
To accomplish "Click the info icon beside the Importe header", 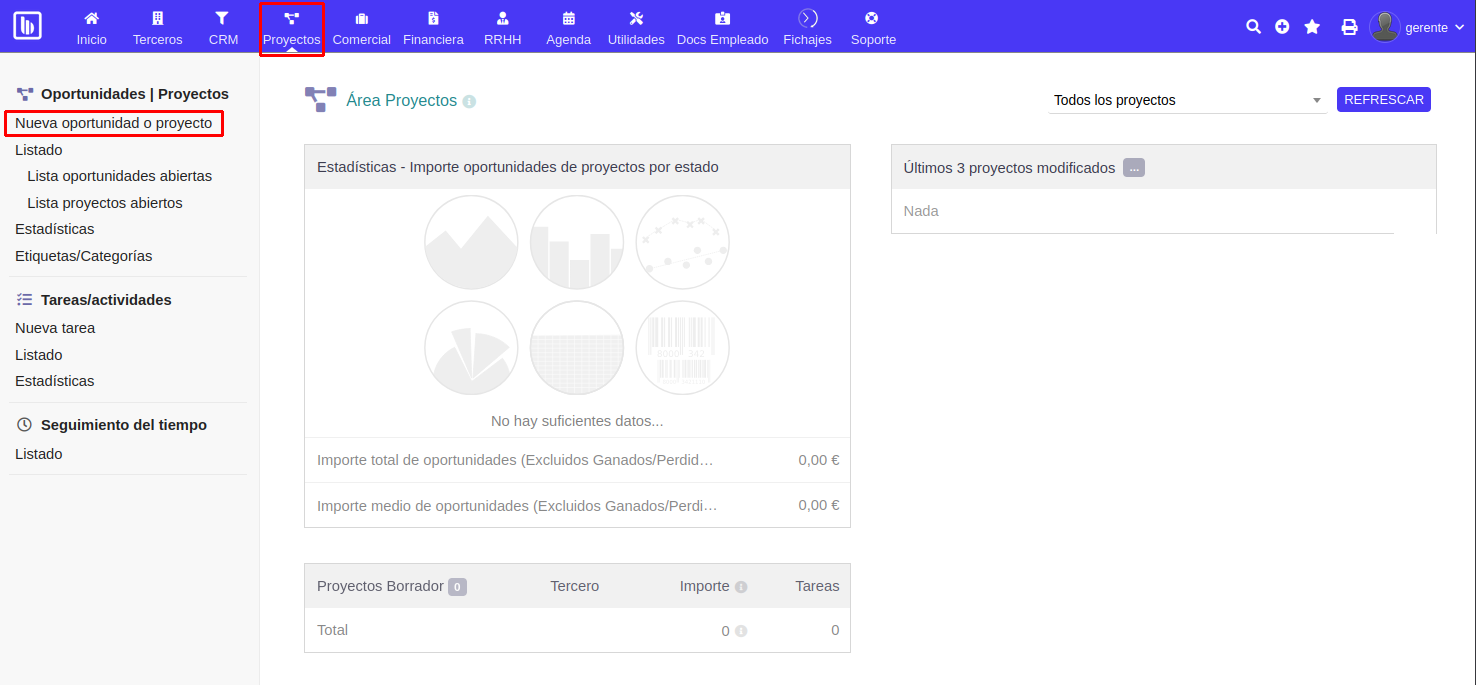I will click(x=742, y=586).
